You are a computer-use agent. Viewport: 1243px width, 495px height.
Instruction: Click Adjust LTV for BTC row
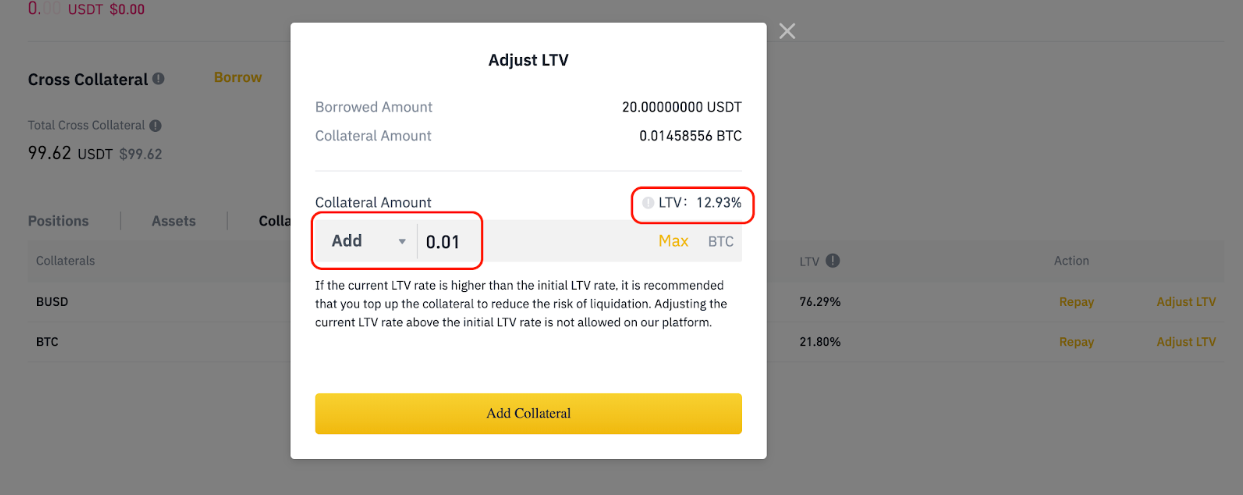pyautogui.click(x=1186, y=342)
